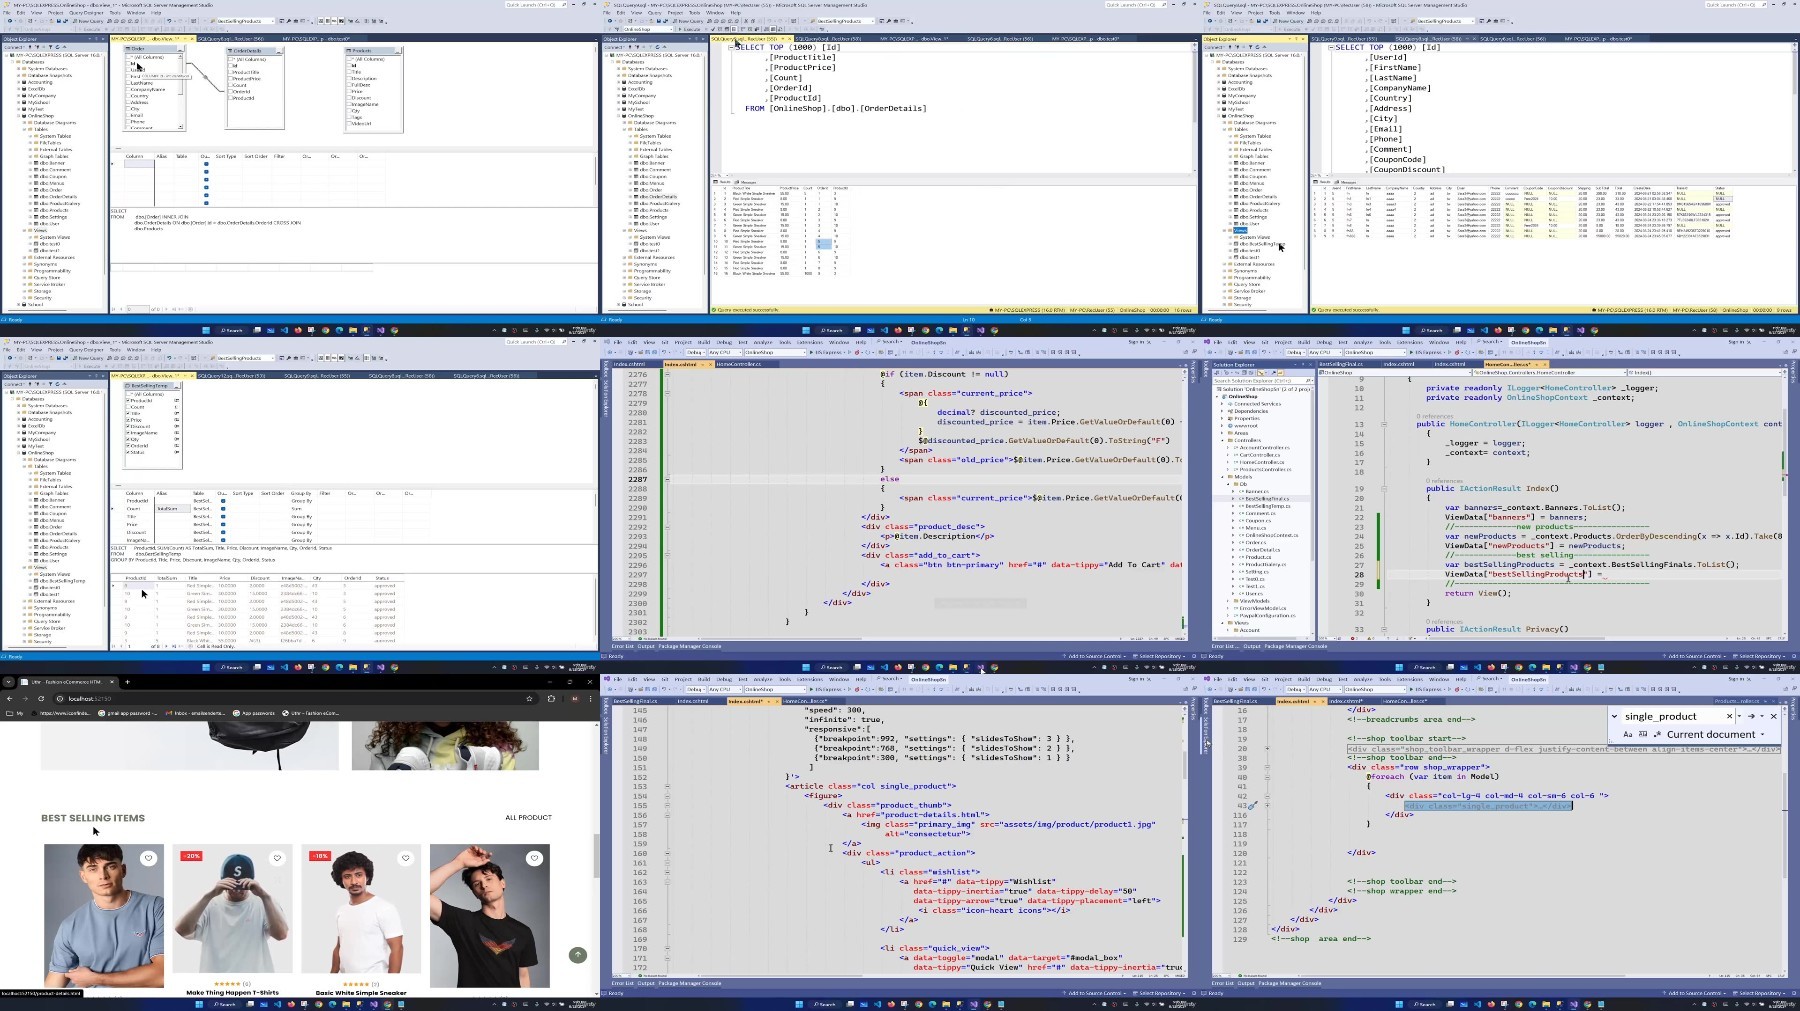The height and width of the screenshot is (1011, 1800).
Task: Click Add to Source Control in the find box window
Action: 1695,993
